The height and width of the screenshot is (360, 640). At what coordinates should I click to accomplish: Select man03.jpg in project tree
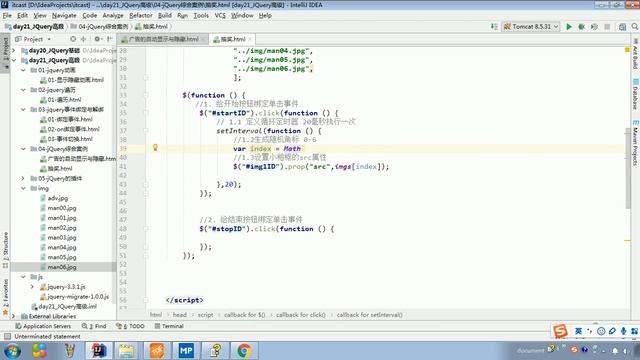coord(62,238)
